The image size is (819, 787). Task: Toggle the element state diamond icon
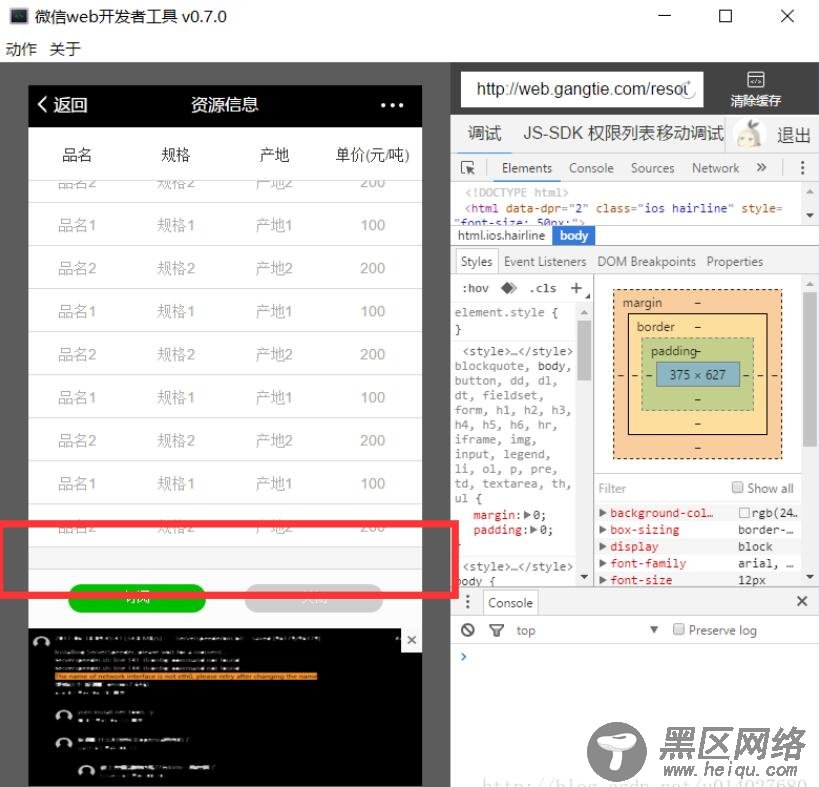pyautogui.click(x=508, y=288)
